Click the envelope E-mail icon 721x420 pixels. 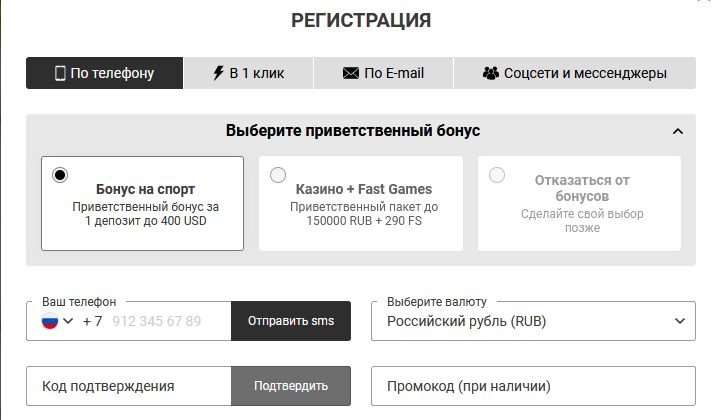coord(350,73)
